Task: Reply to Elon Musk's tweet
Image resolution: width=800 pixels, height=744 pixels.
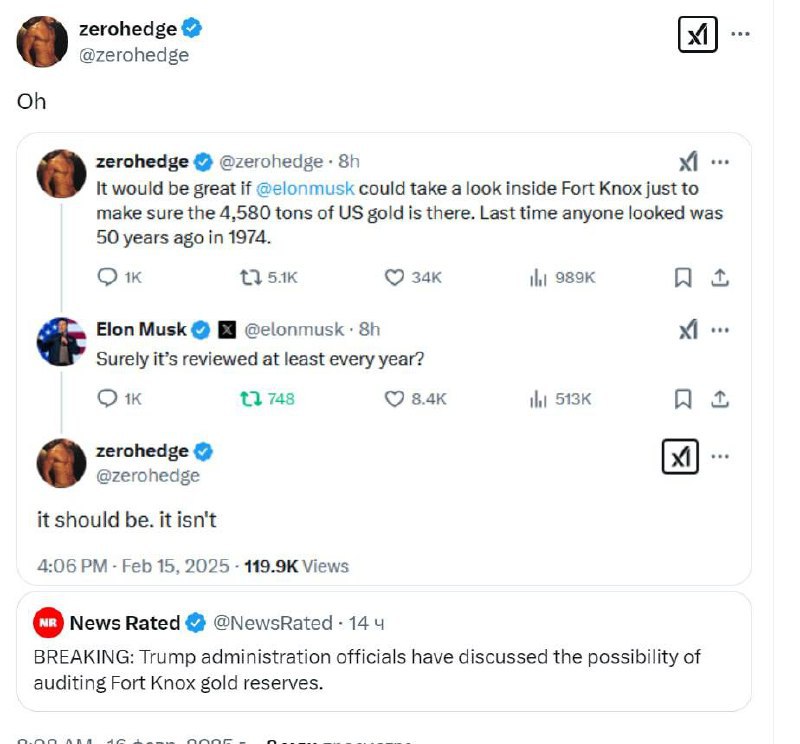Action: tap(108, 398)
